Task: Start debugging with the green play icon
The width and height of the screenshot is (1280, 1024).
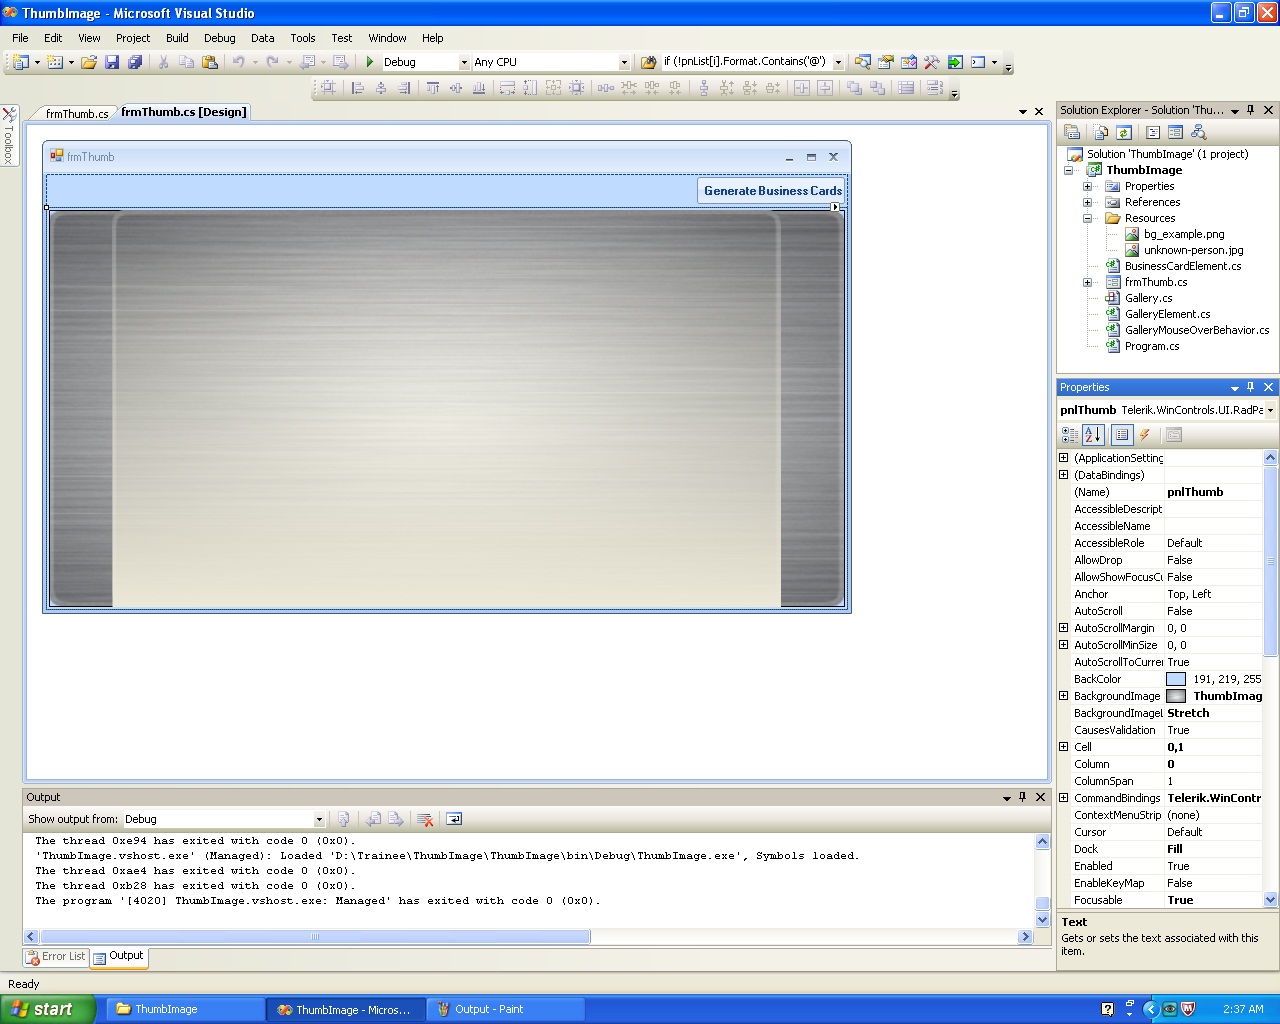Action: click(x=370, y=62)
